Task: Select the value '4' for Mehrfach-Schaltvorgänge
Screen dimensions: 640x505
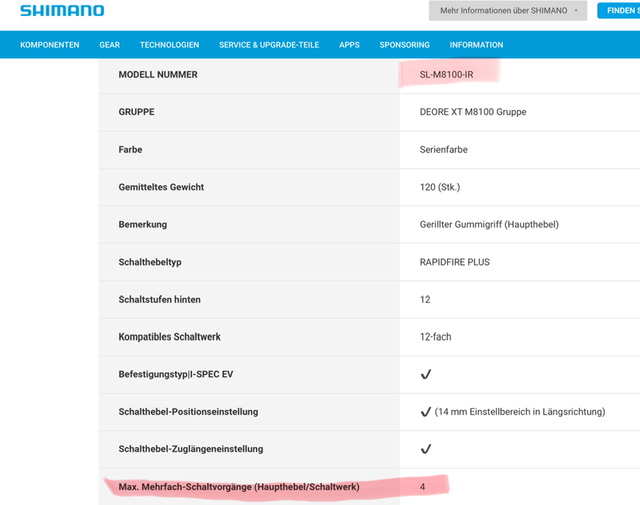Action: [422, 487]
